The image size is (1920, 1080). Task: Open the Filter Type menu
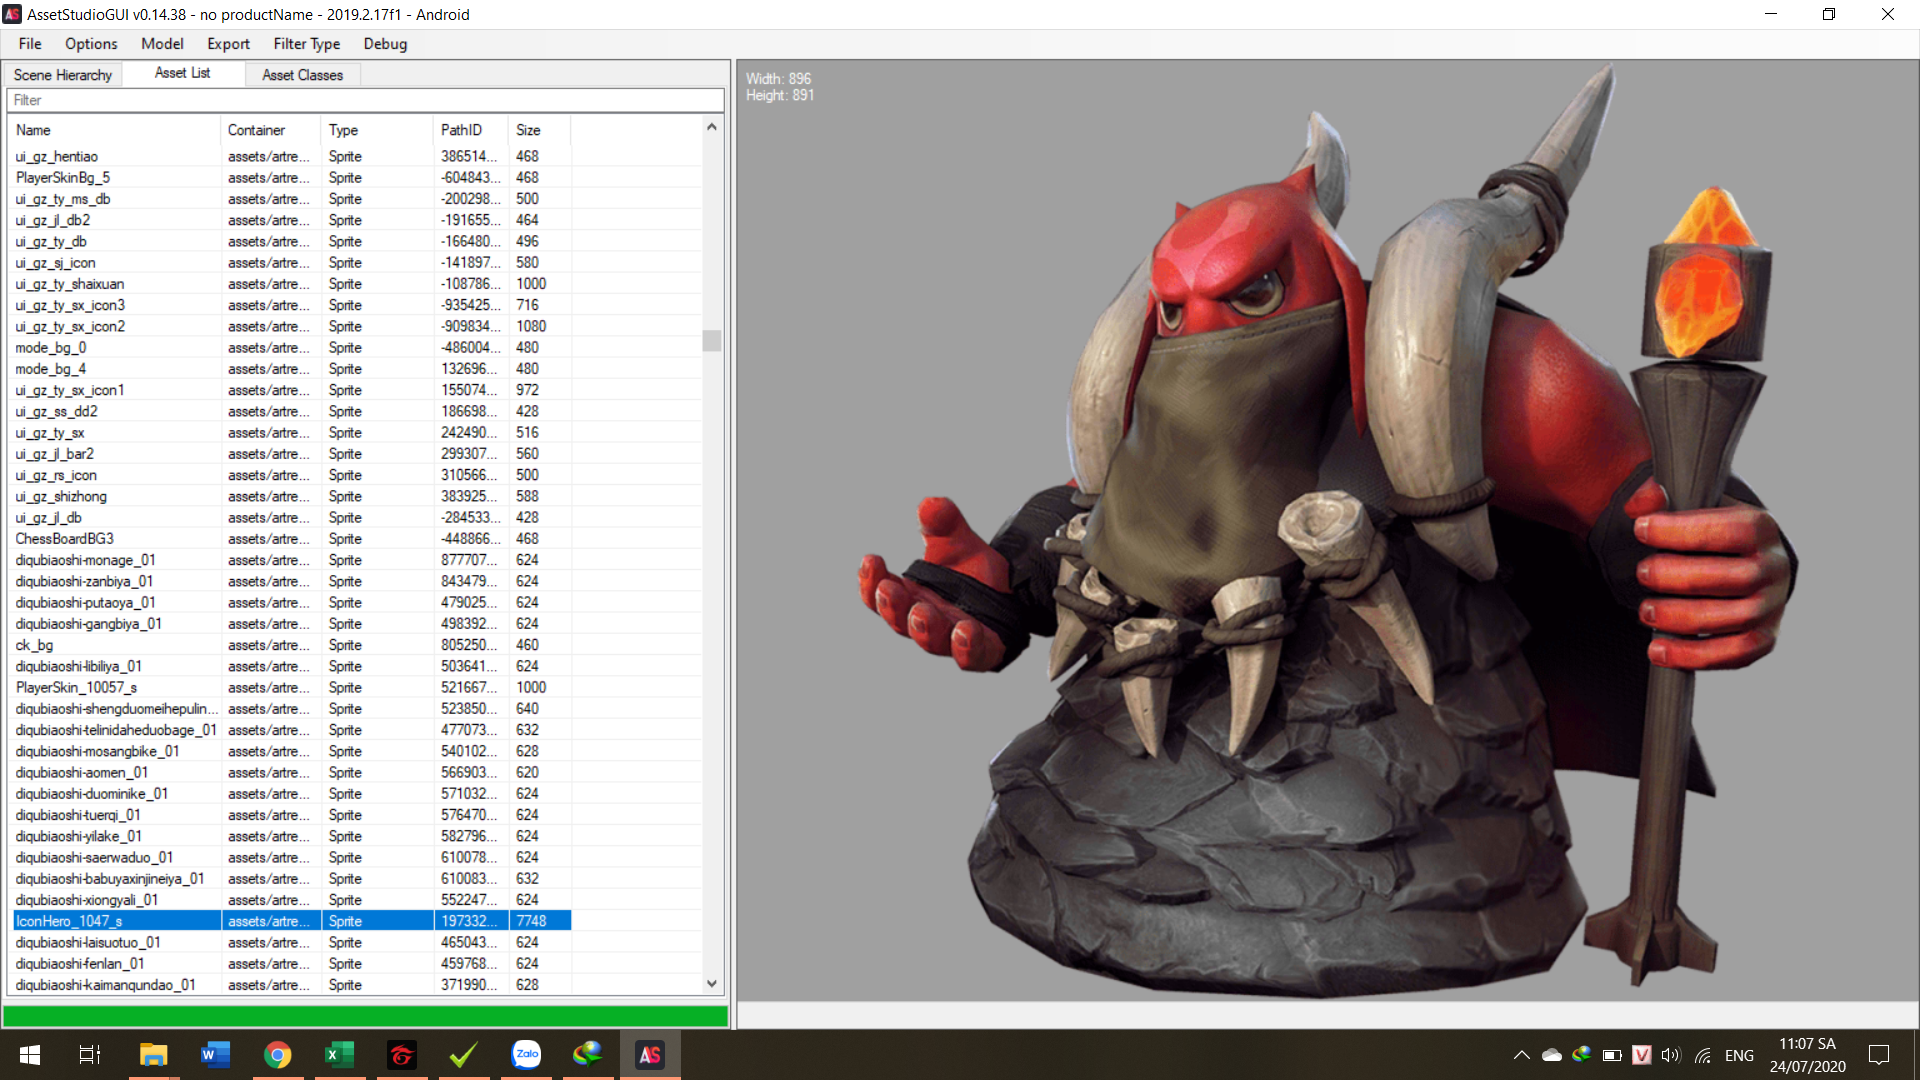pyautogui.click(x=306, y=44)
